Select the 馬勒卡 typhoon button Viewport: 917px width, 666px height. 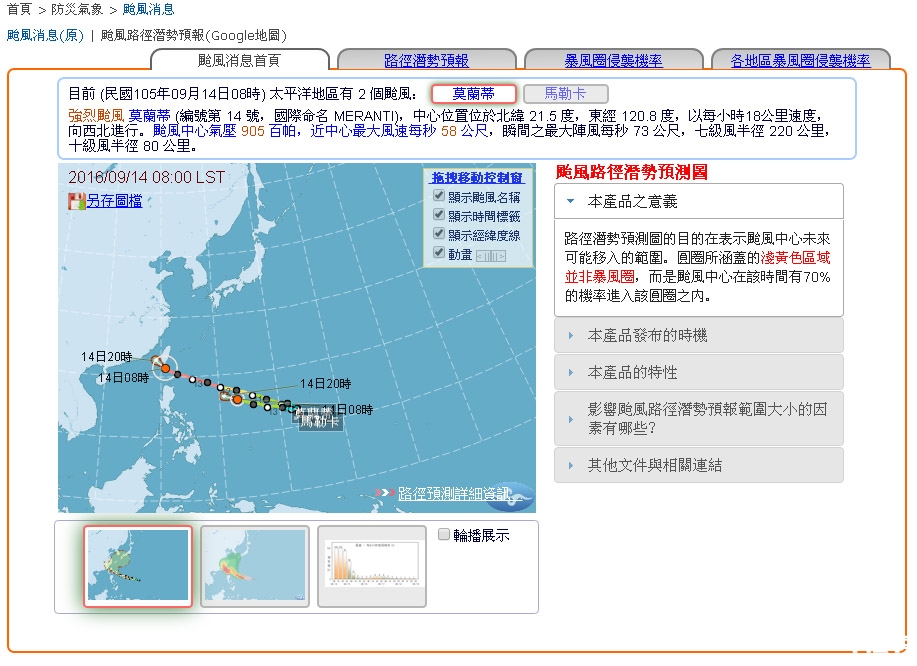[565, 94]
